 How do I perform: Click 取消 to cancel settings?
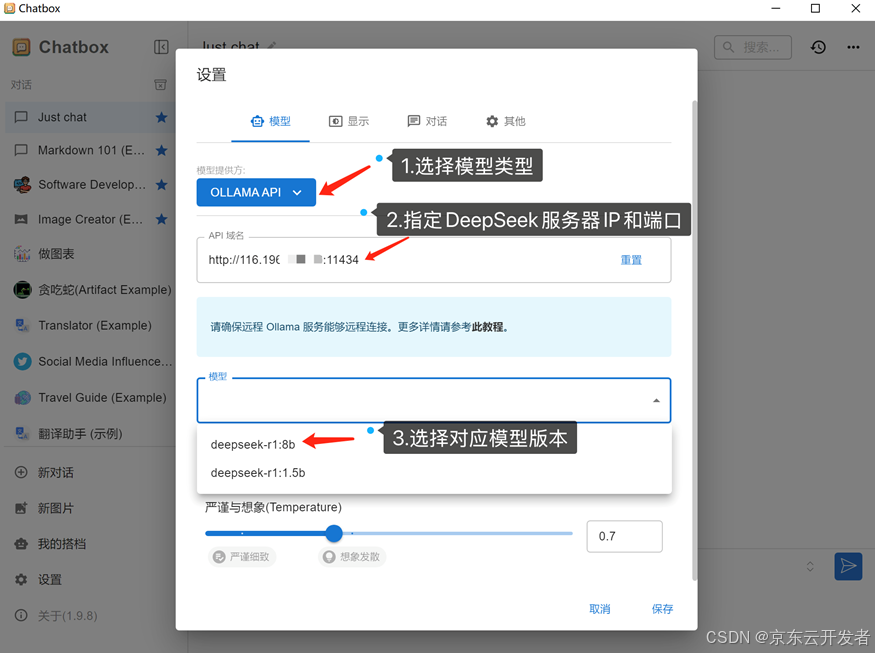coord(600,609)
